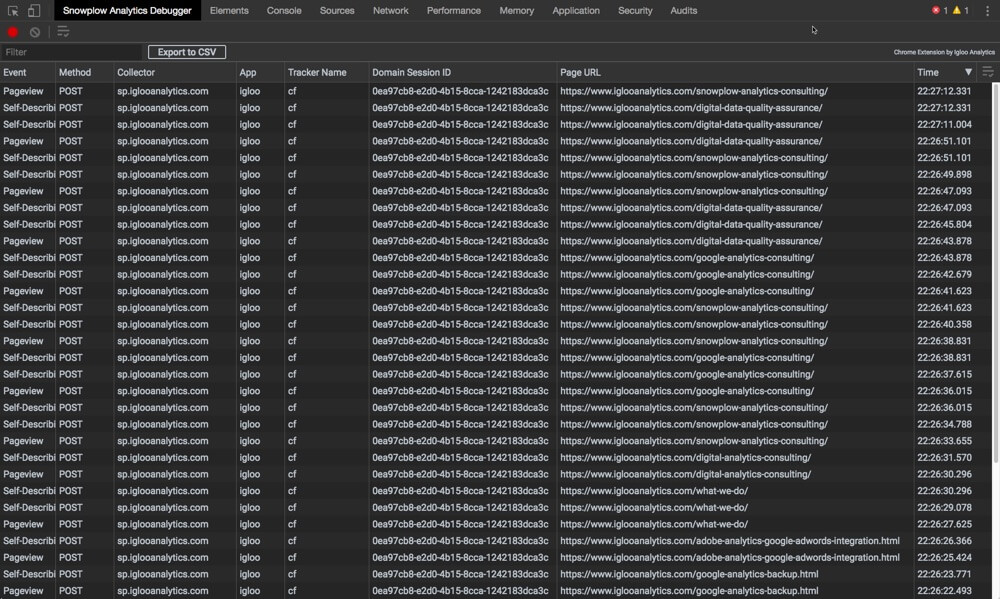Sort by the Domain Session ID column header
Screen dimensions: 1000x599
pos(463,72)
